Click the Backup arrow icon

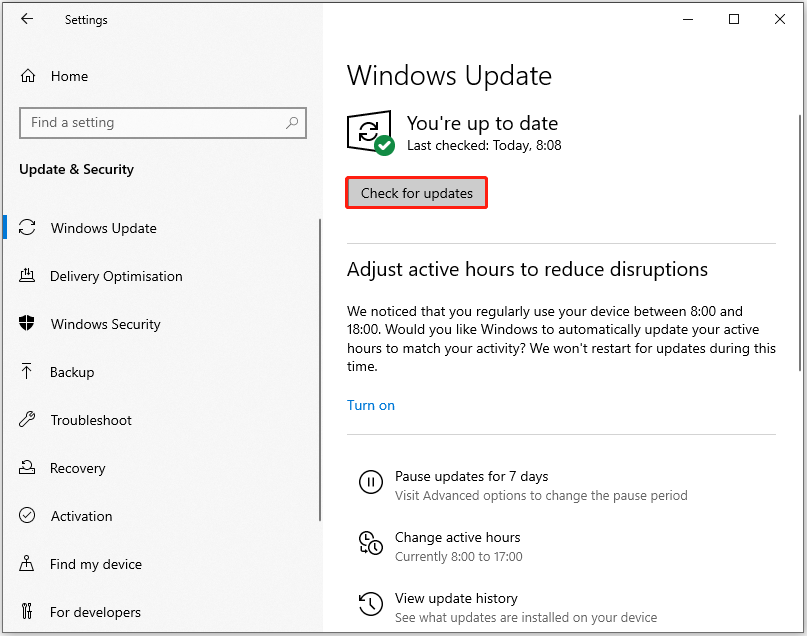(x=28, y=372)
